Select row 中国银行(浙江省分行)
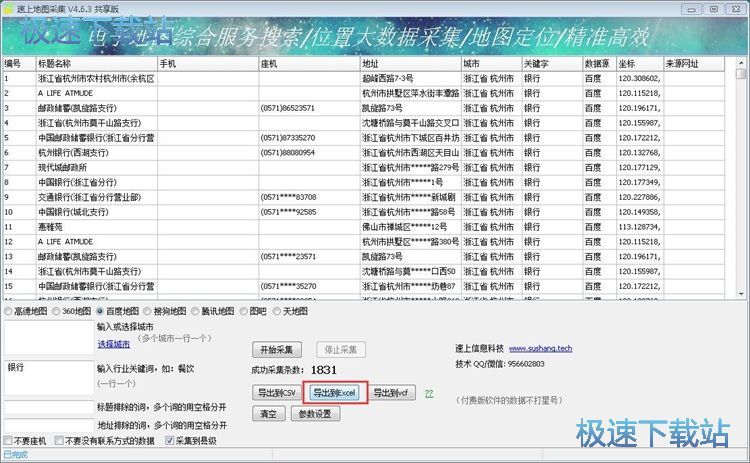 point(364,182)
